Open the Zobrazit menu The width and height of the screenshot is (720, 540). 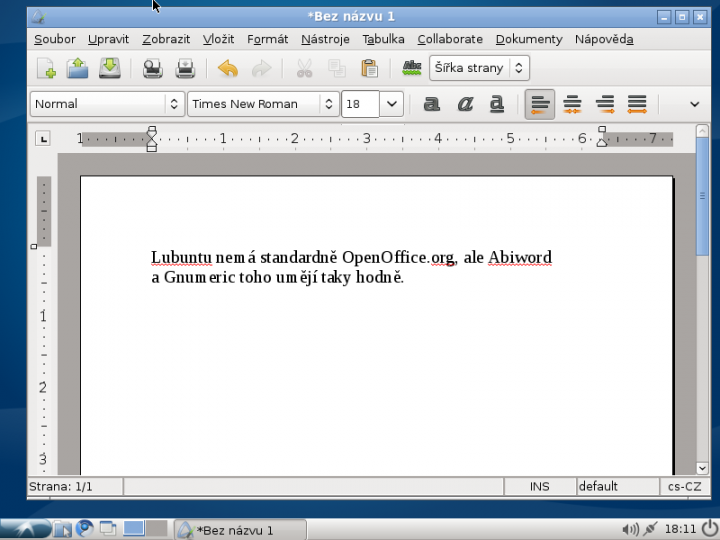click(x=166, y=39)
